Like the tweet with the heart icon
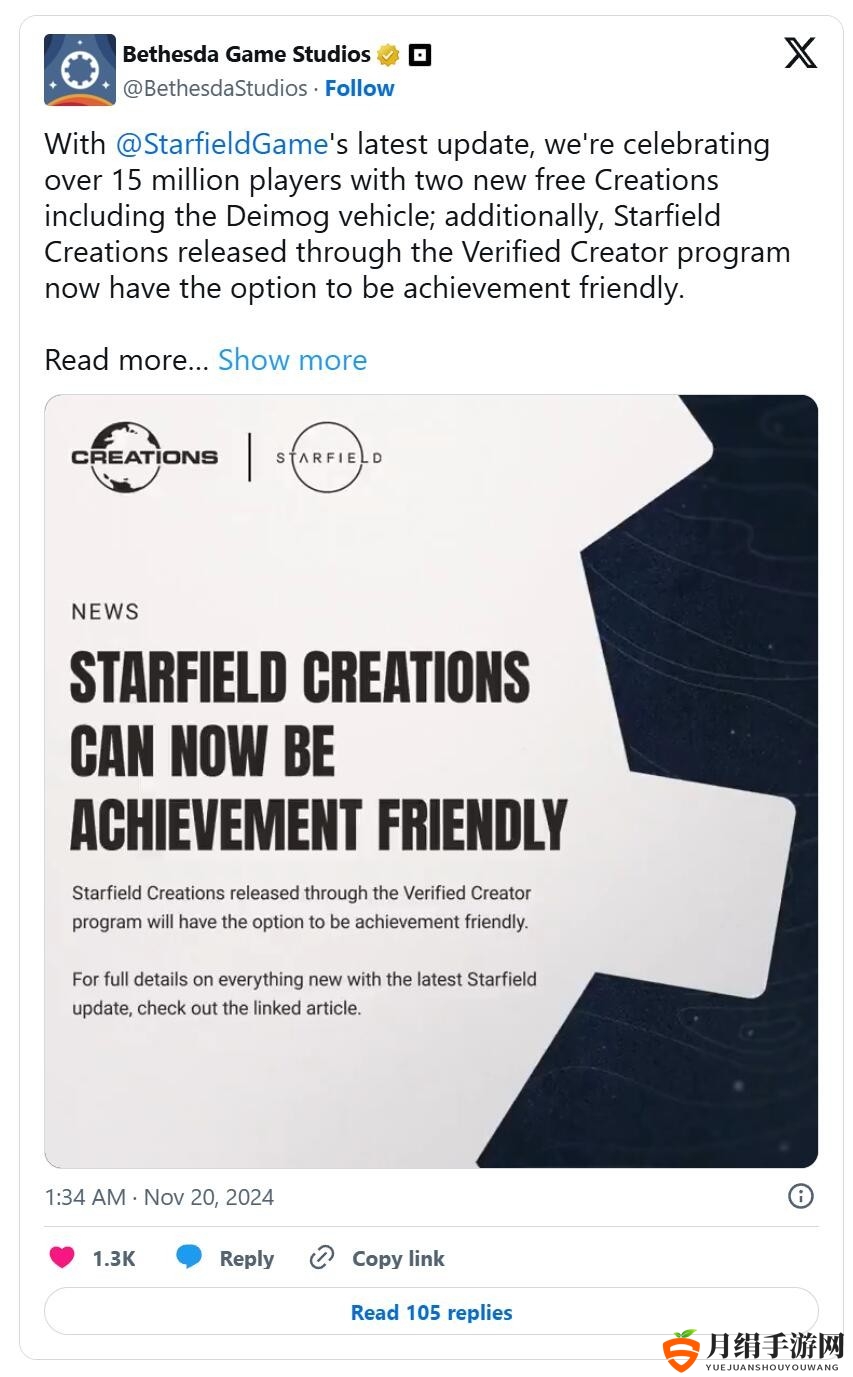Screen dimensions: 853x1377 pos(62,1258)
